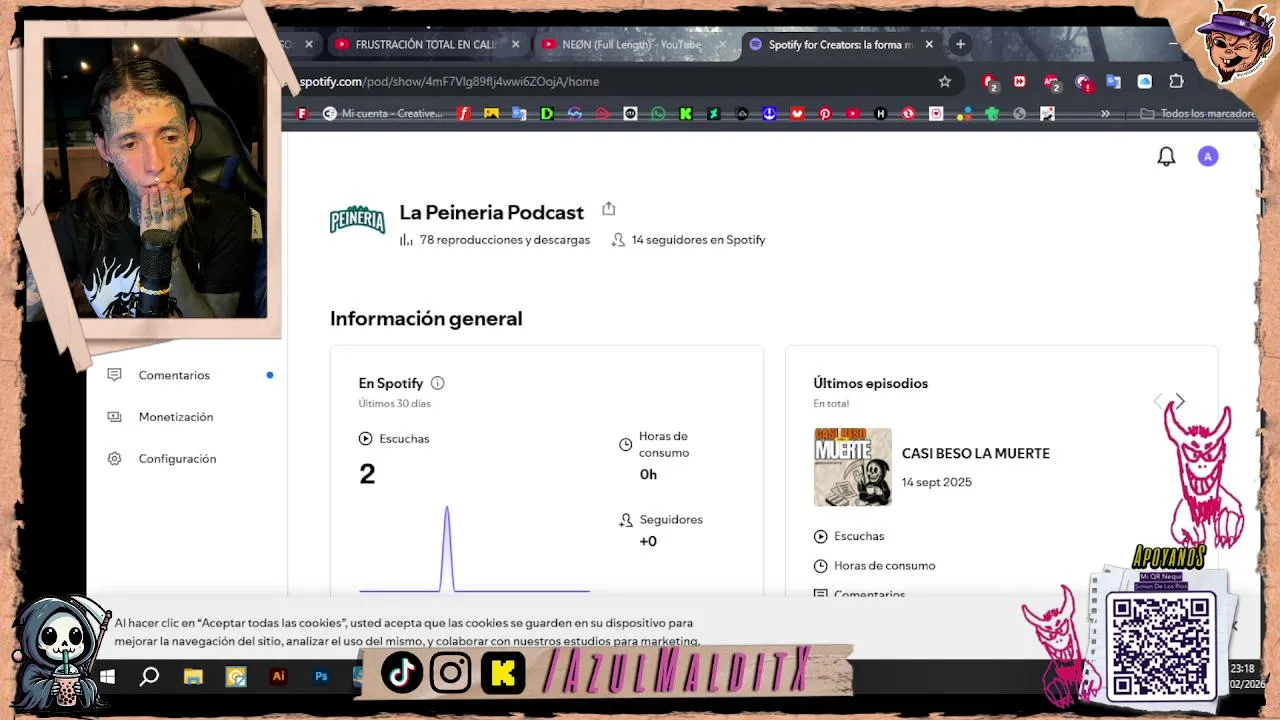Bookmark this page with the star icon

pyautogui.click(x=945, y=81)
